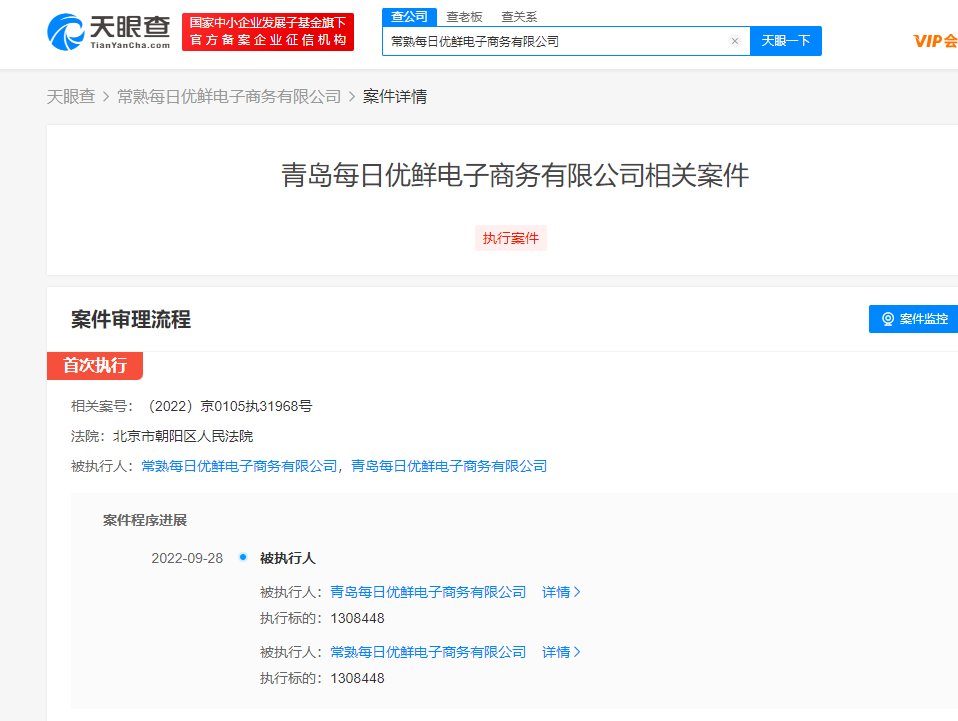Expand 详情 next to 青岛每日优鲜电子商务有限公司
This screenshot has width=958, height=721.
[x=561, y=592]
